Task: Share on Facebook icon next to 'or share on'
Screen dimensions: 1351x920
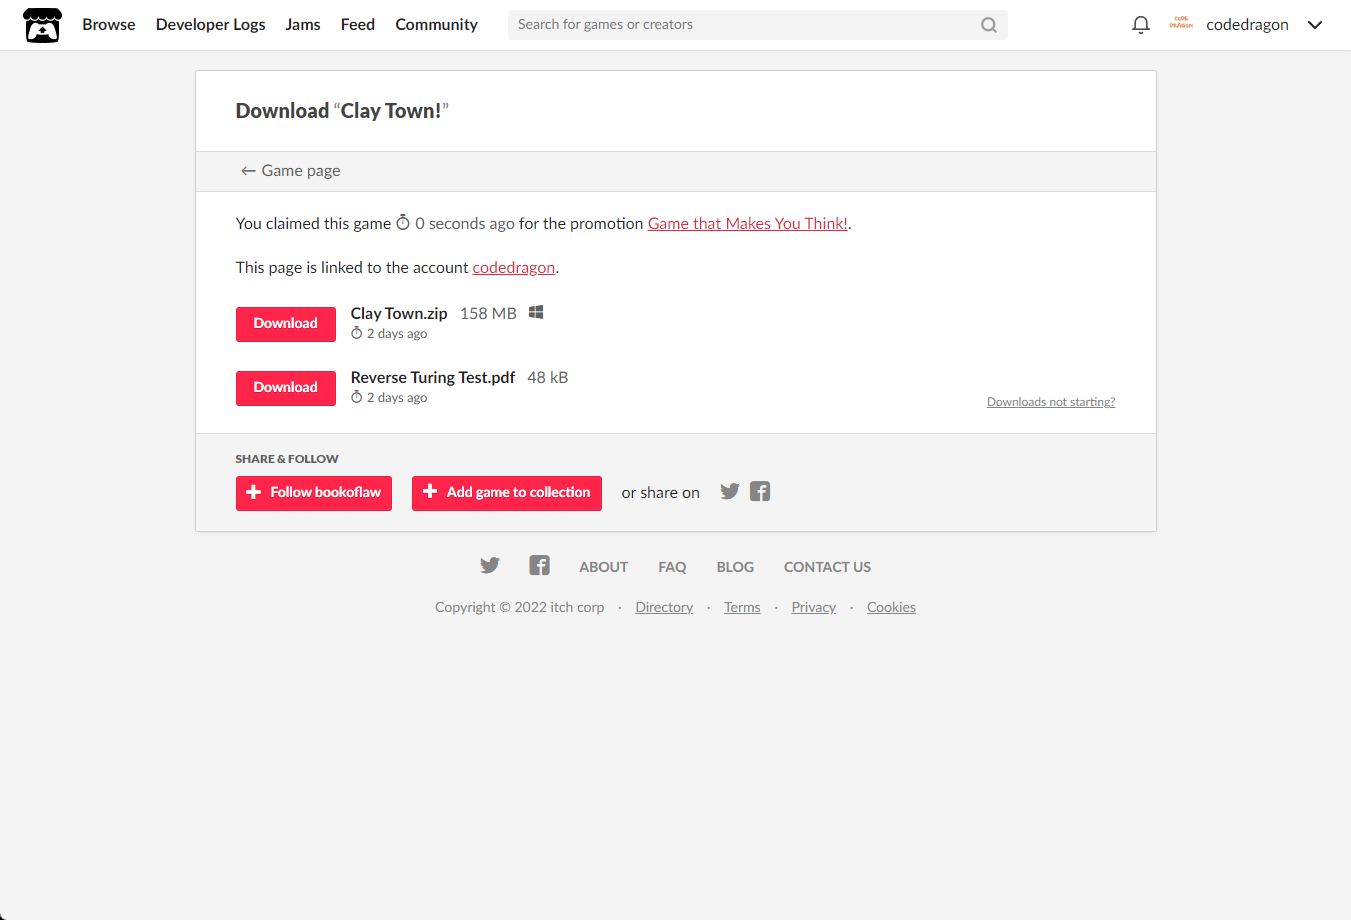Action: pos(760,491)
